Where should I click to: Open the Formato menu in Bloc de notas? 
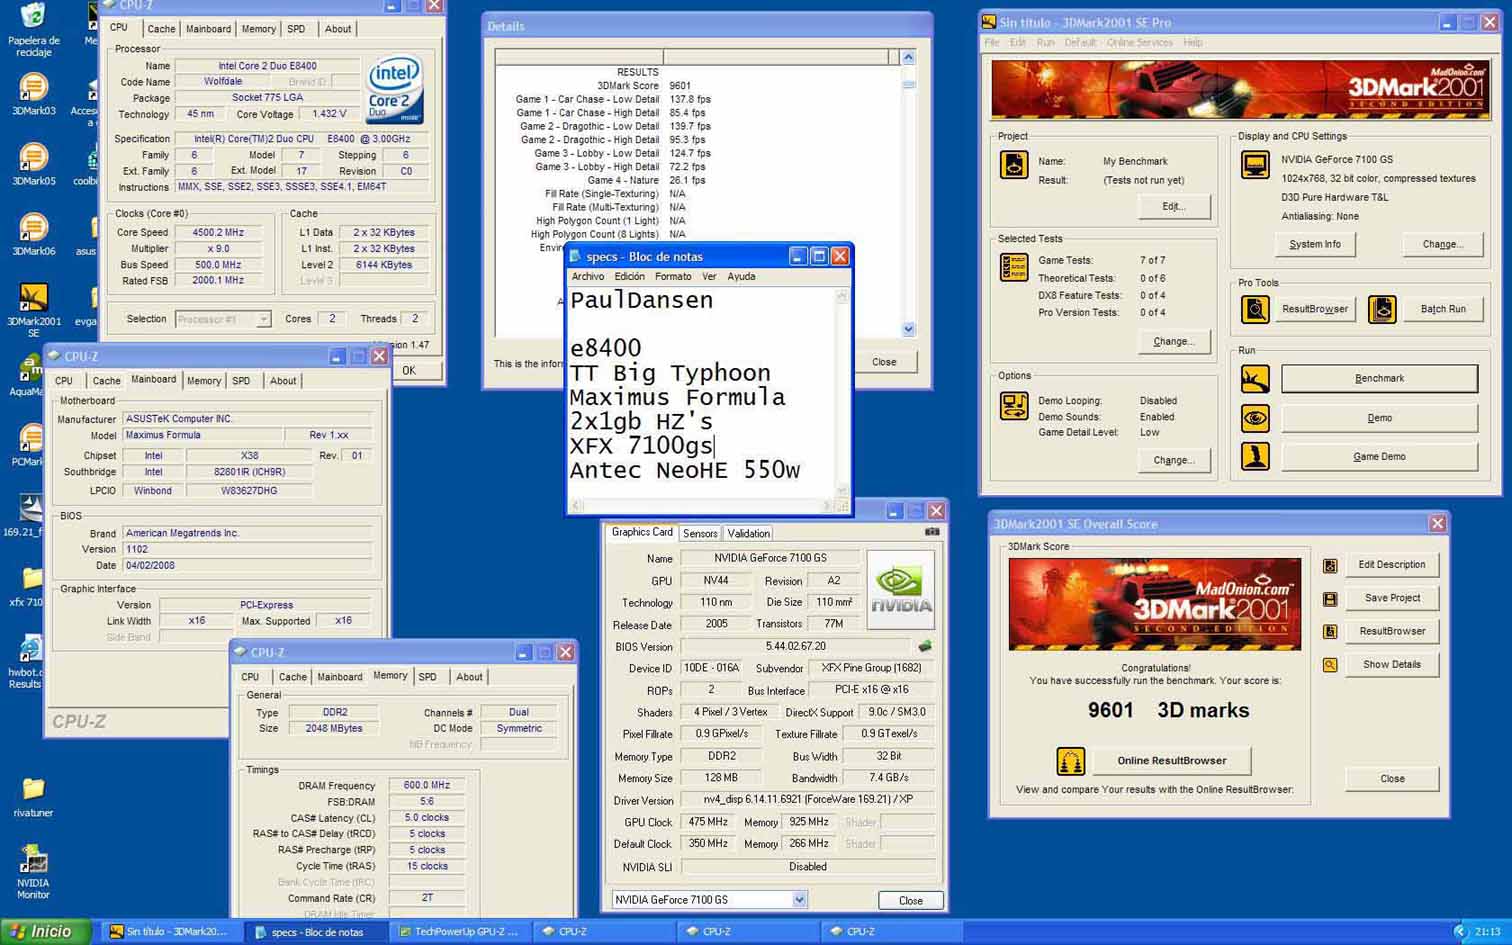pyautogui.click(x=673, y=277)
